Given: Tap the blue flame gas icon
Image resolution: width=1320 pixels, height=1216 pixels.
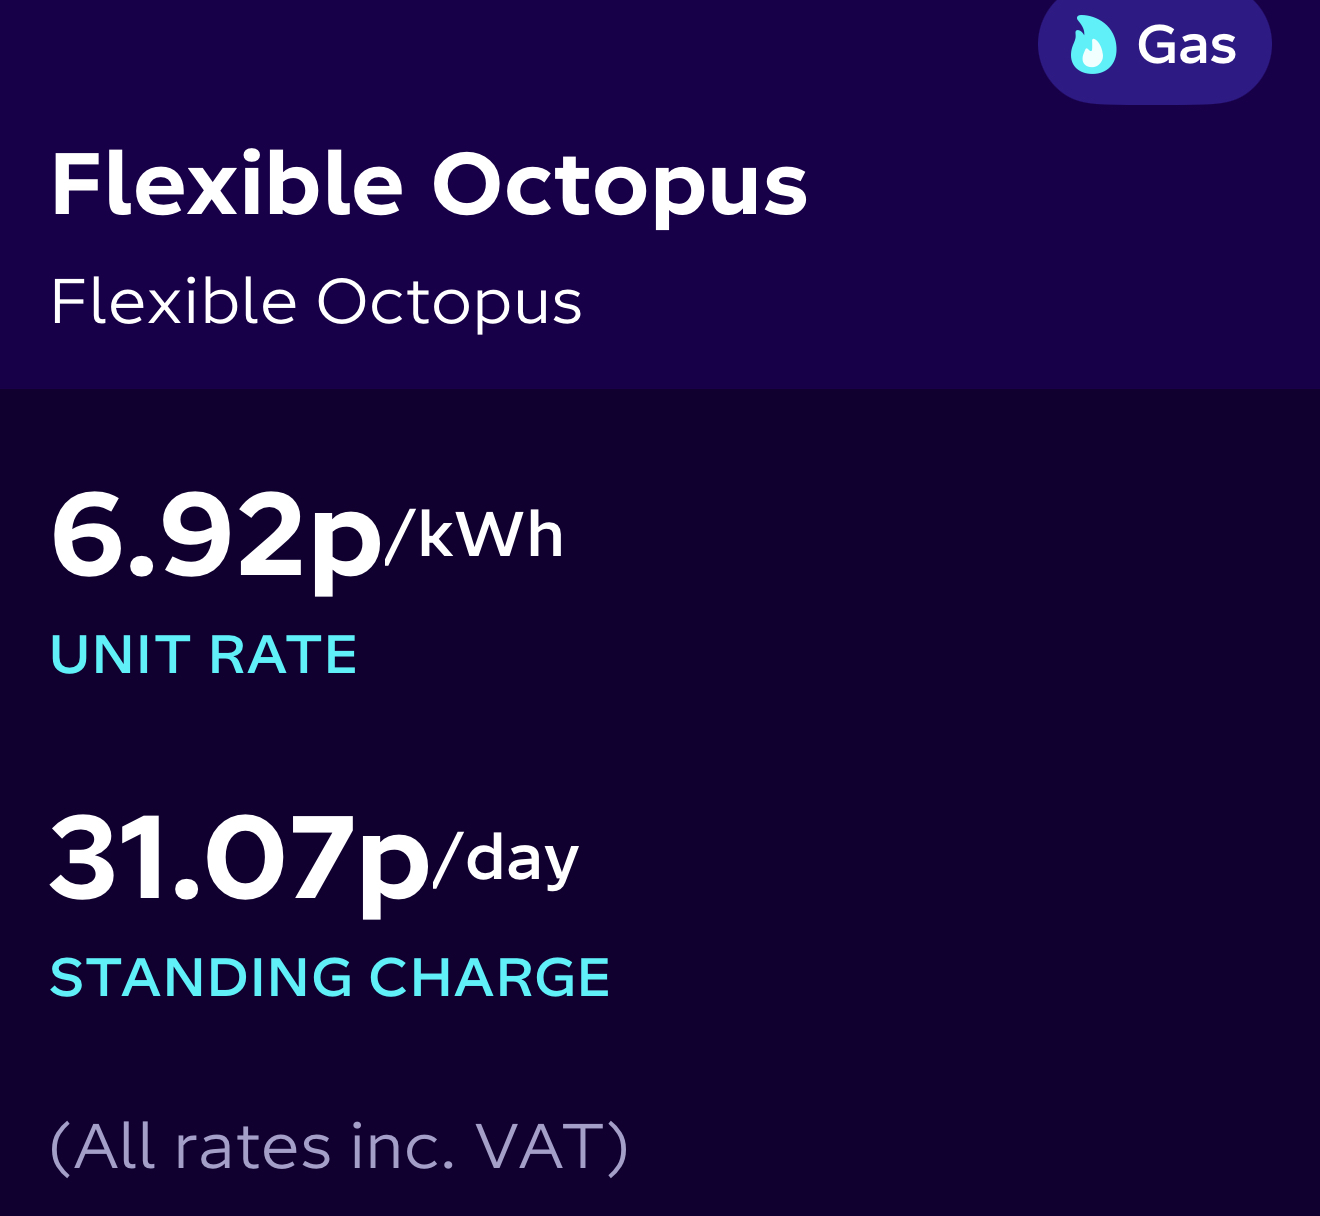Looking at the screenshot, I should coord(1092,46).
